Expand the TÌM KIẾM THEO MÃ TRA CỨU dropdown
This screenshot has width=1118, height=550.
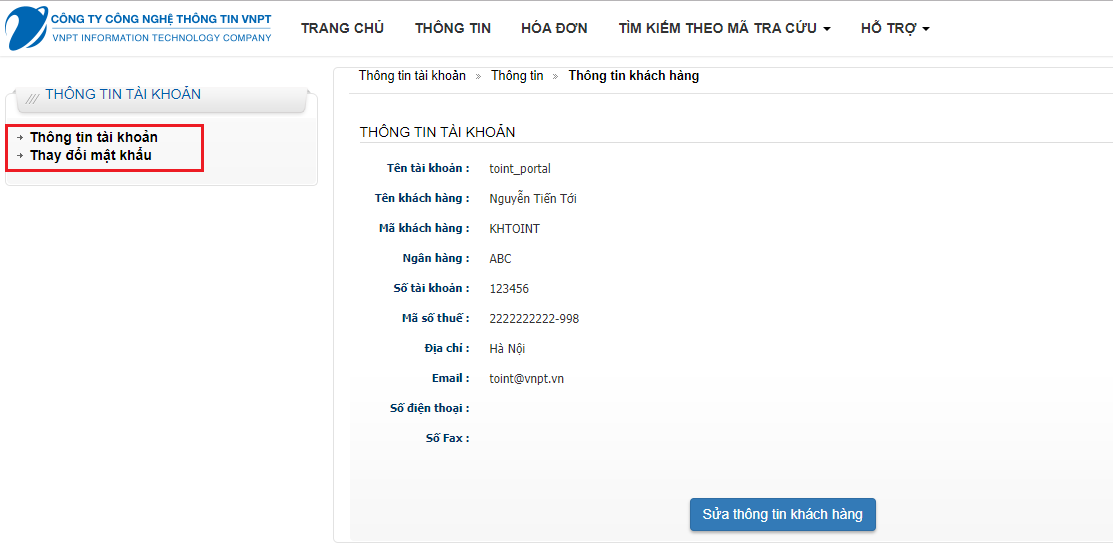click(x=724, y=28)
